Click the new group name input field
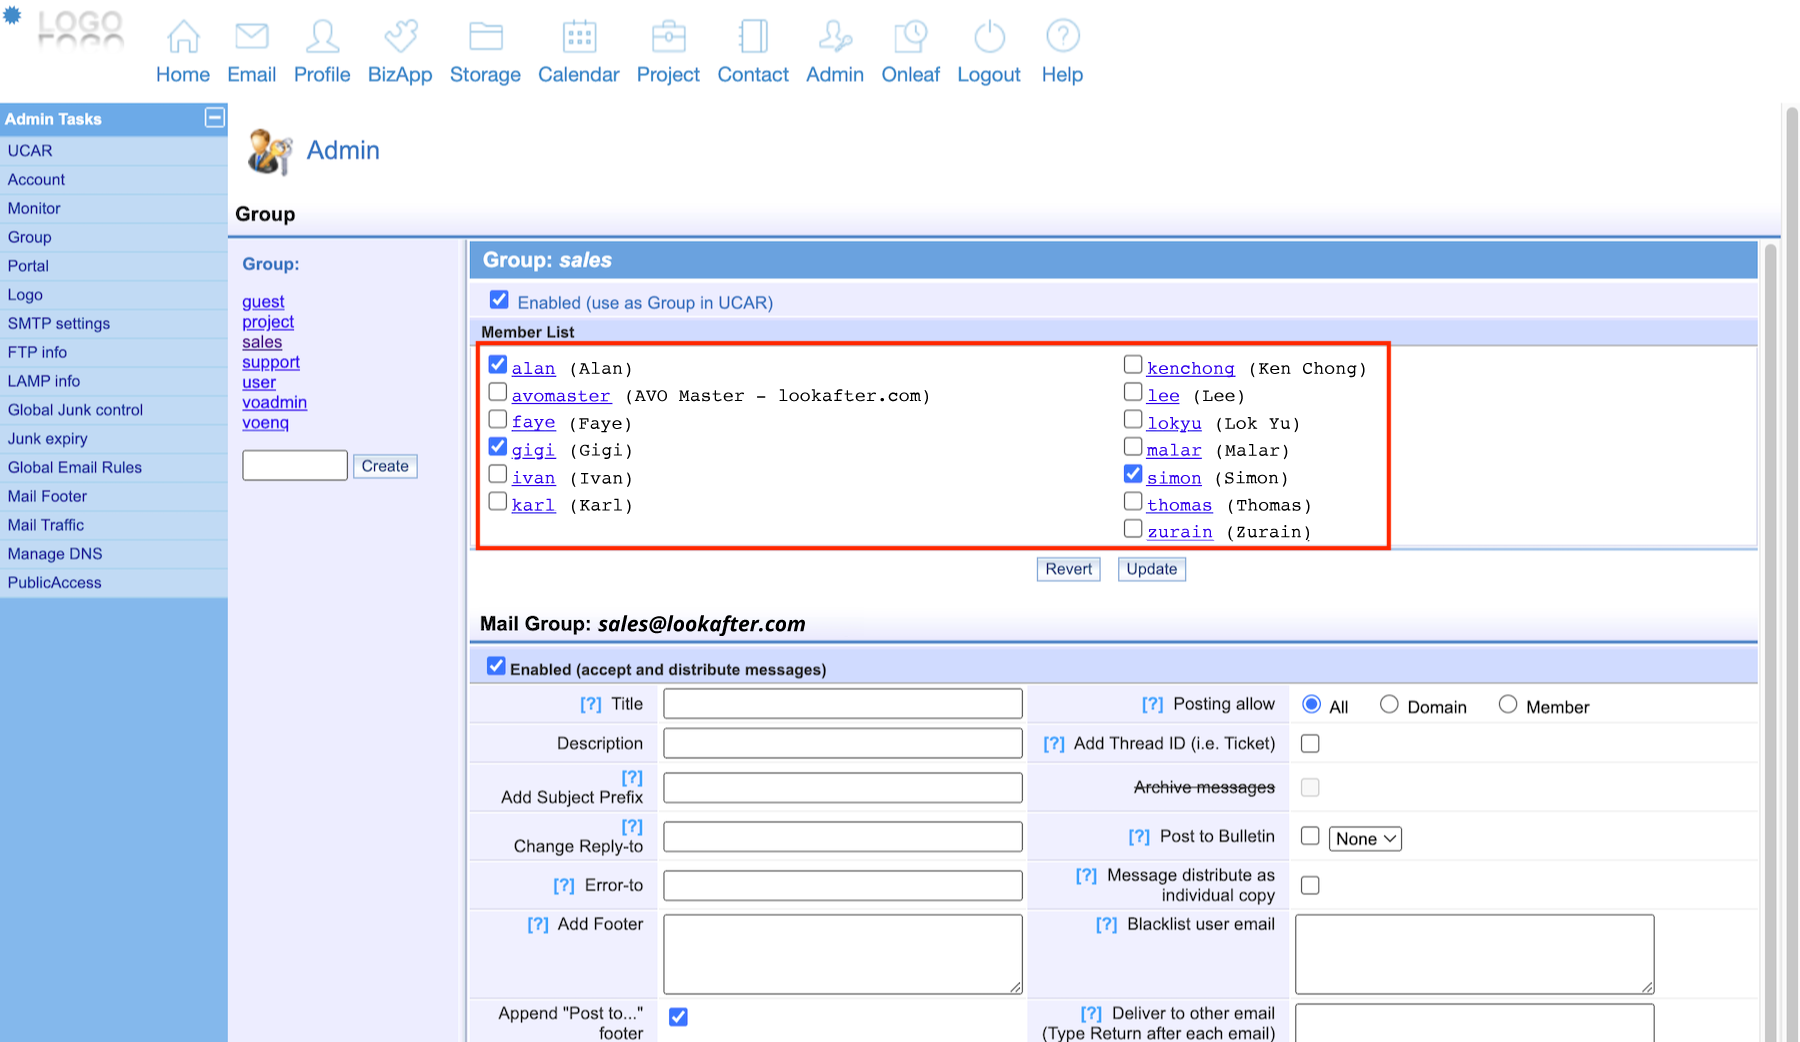 point(295,466)
